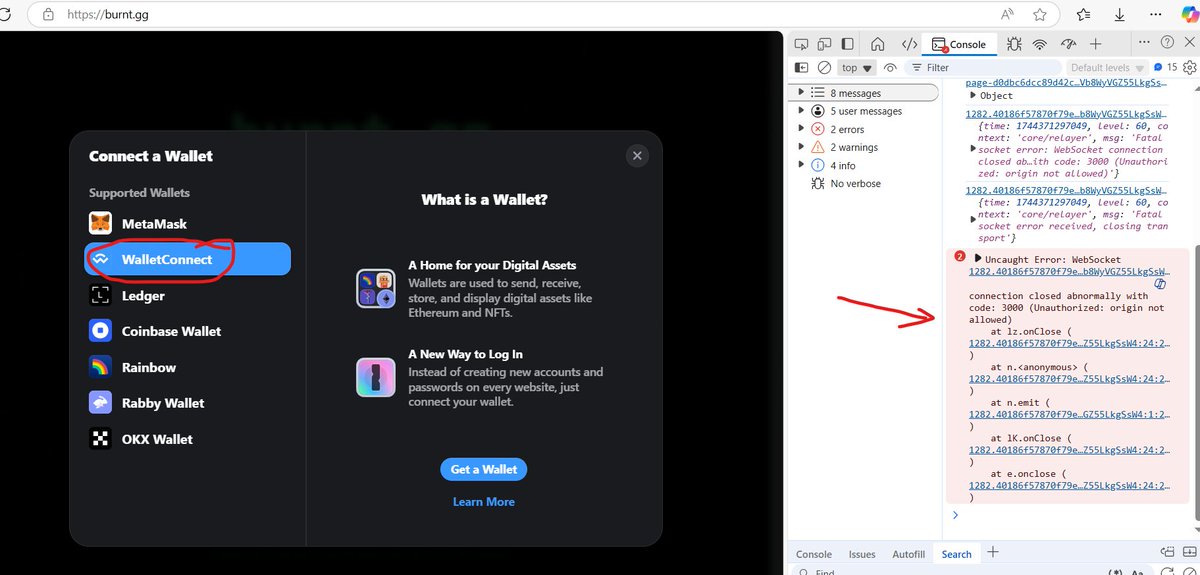
Task: Switch to the drawer Console tab
Action: tap(813, 554)
